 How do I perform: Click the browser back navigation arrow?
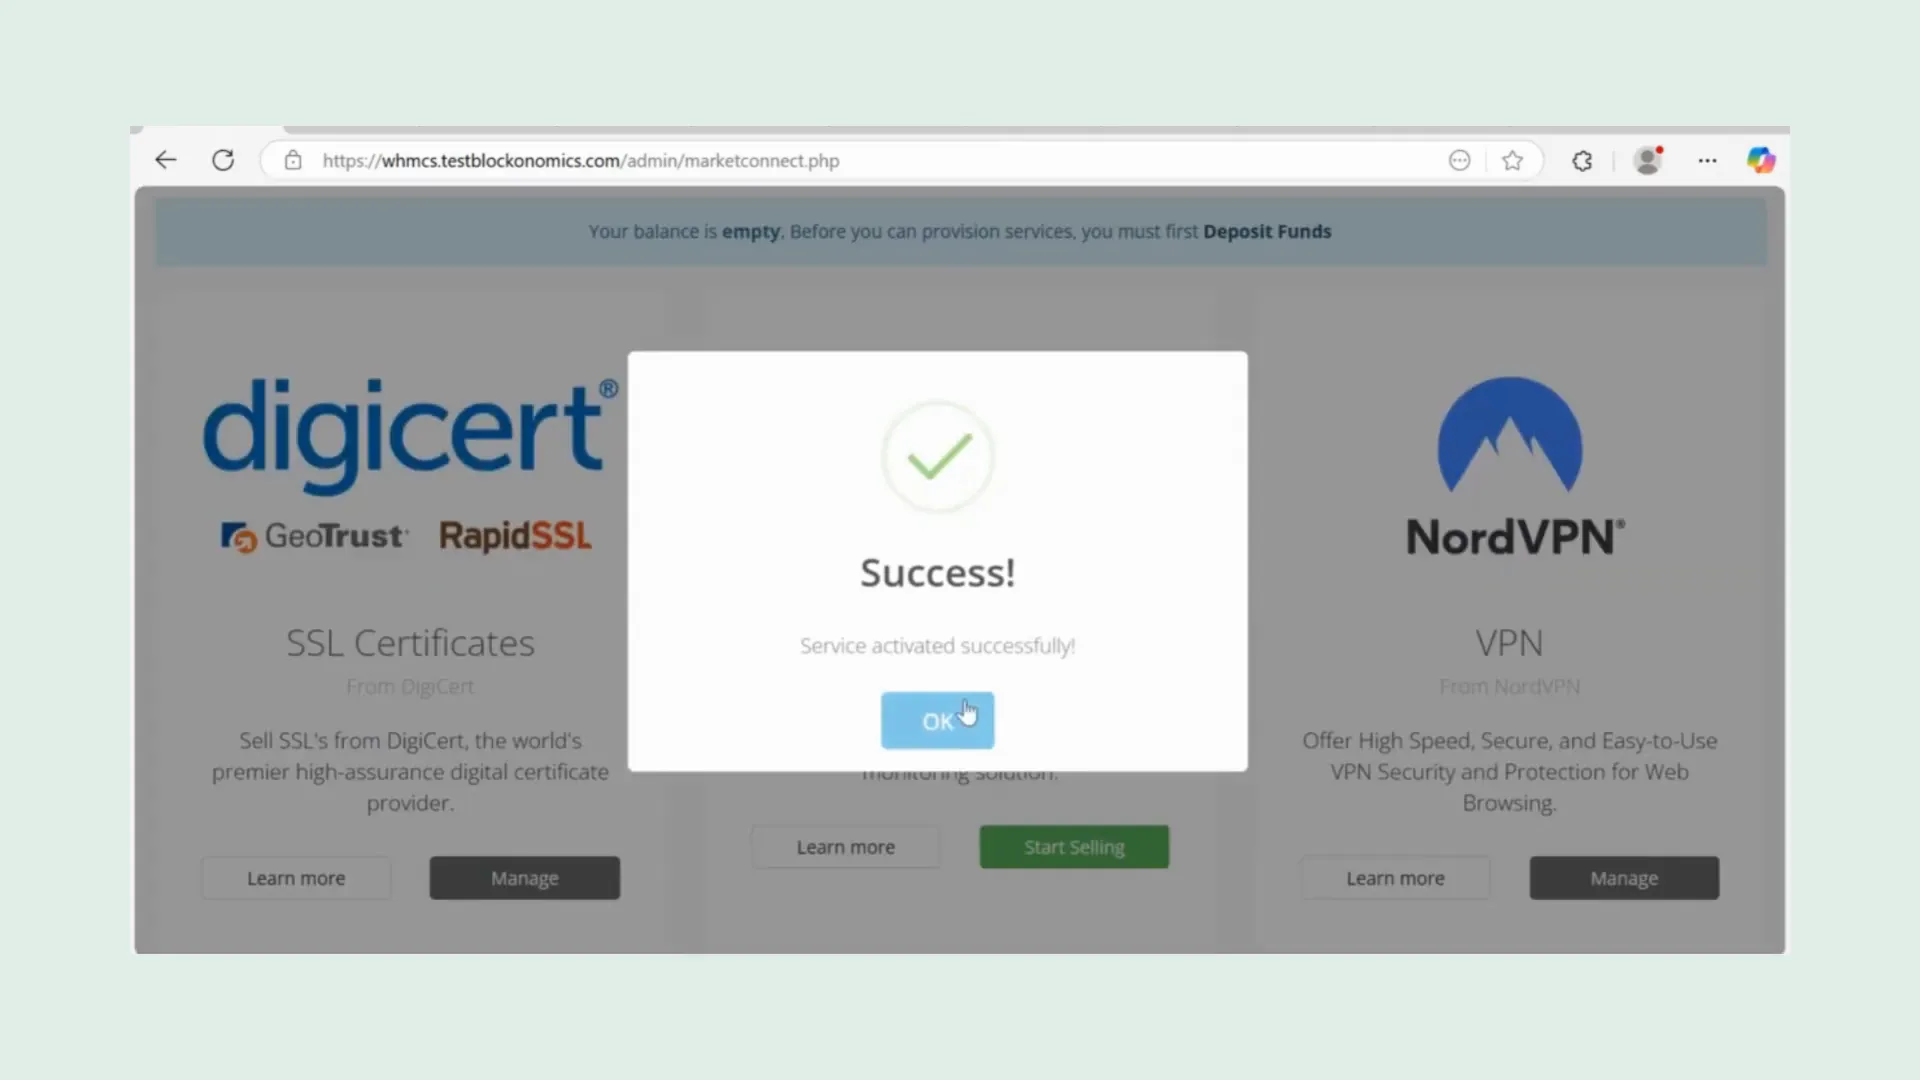pyautogui.click(x=166, y=160)
